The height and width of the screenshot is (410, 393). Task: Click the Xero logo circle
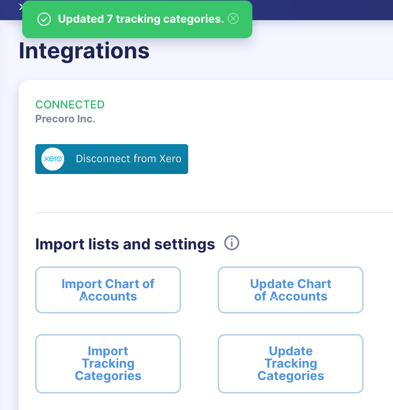click(53, 159)
